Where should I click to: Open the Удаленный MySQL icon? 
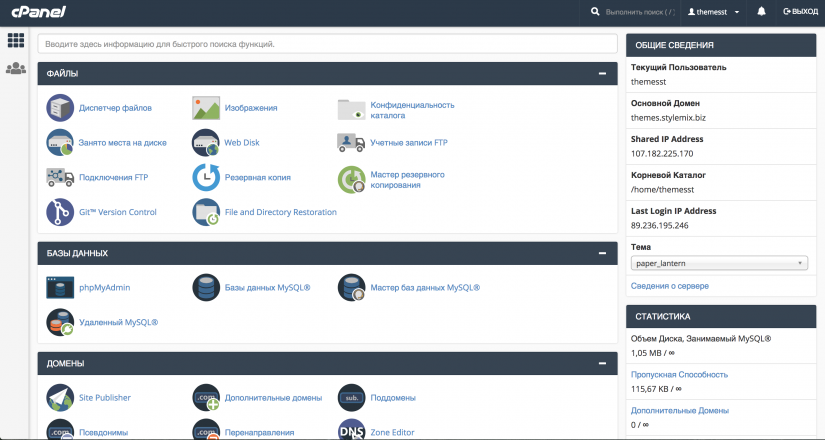point(60,322)
